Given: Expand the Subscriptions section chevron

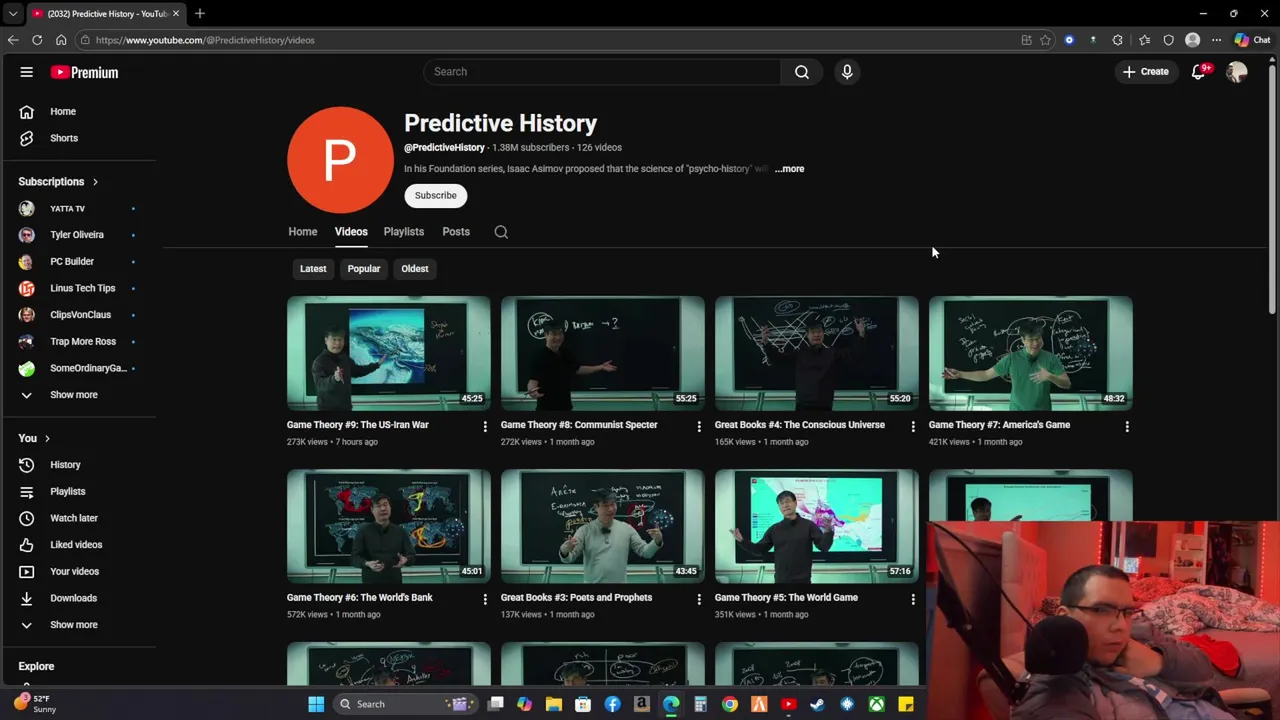Looking at the screenshot, I should click(x=95, y=182).
